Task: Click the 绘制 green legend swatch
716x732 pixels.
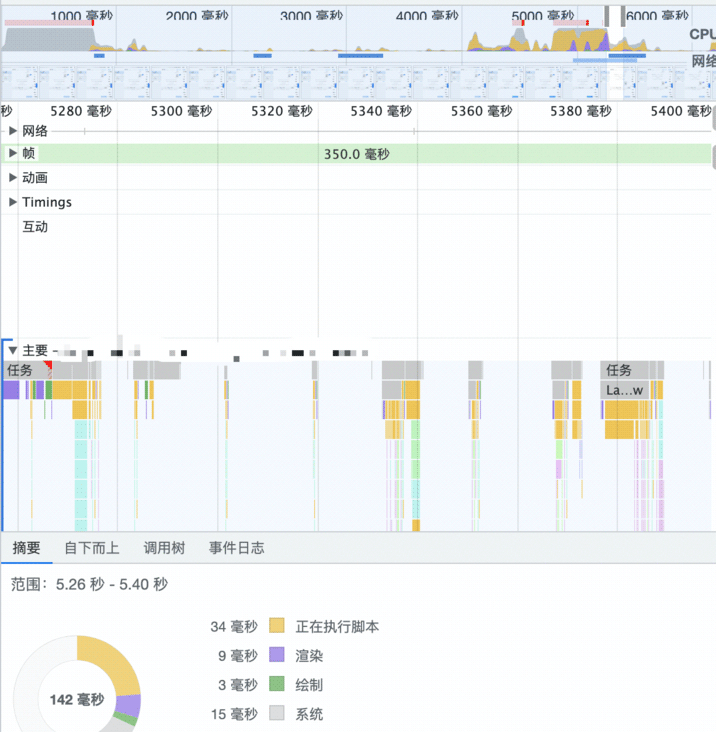Action: 277,684
